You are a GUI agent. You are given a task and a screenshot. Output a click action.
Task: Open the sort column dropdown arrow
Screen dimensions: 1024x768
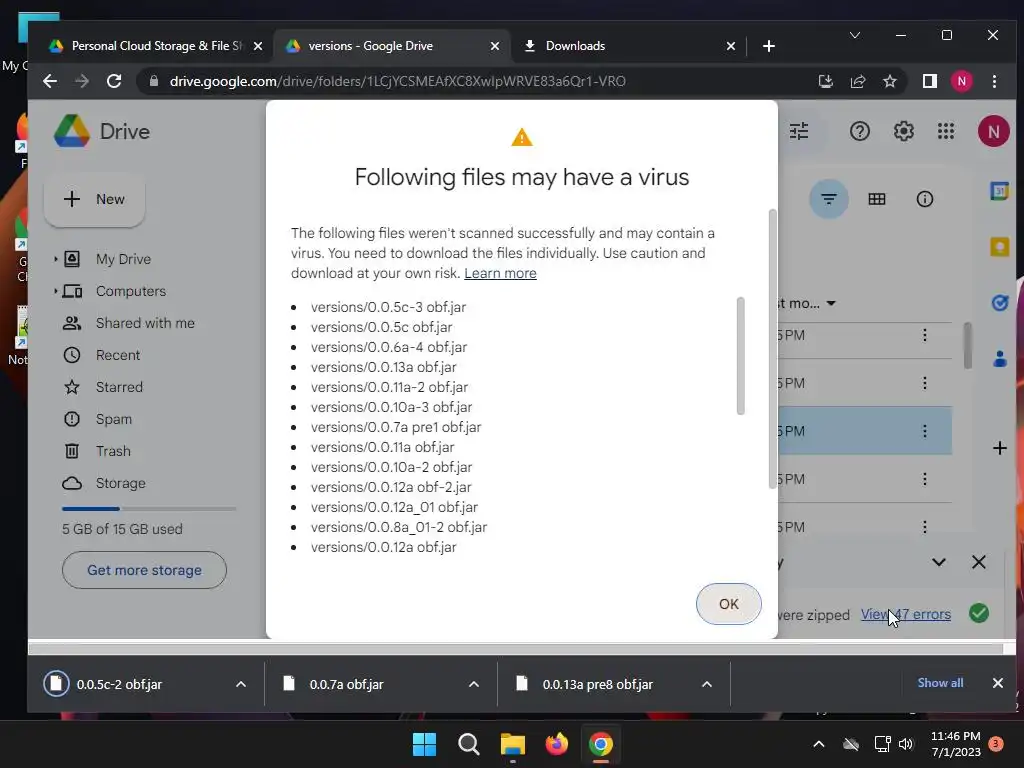831,303
